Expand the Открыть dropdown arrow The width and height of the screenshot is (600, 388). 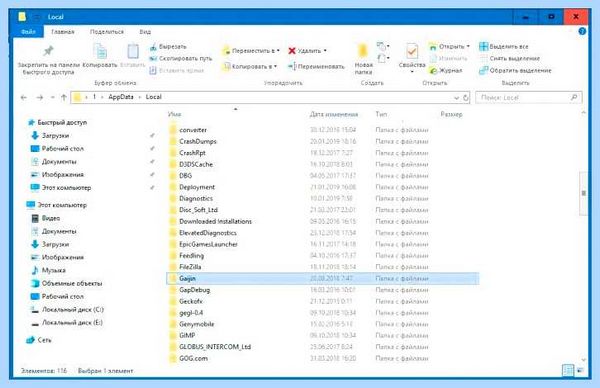click(x=468, y=47)
